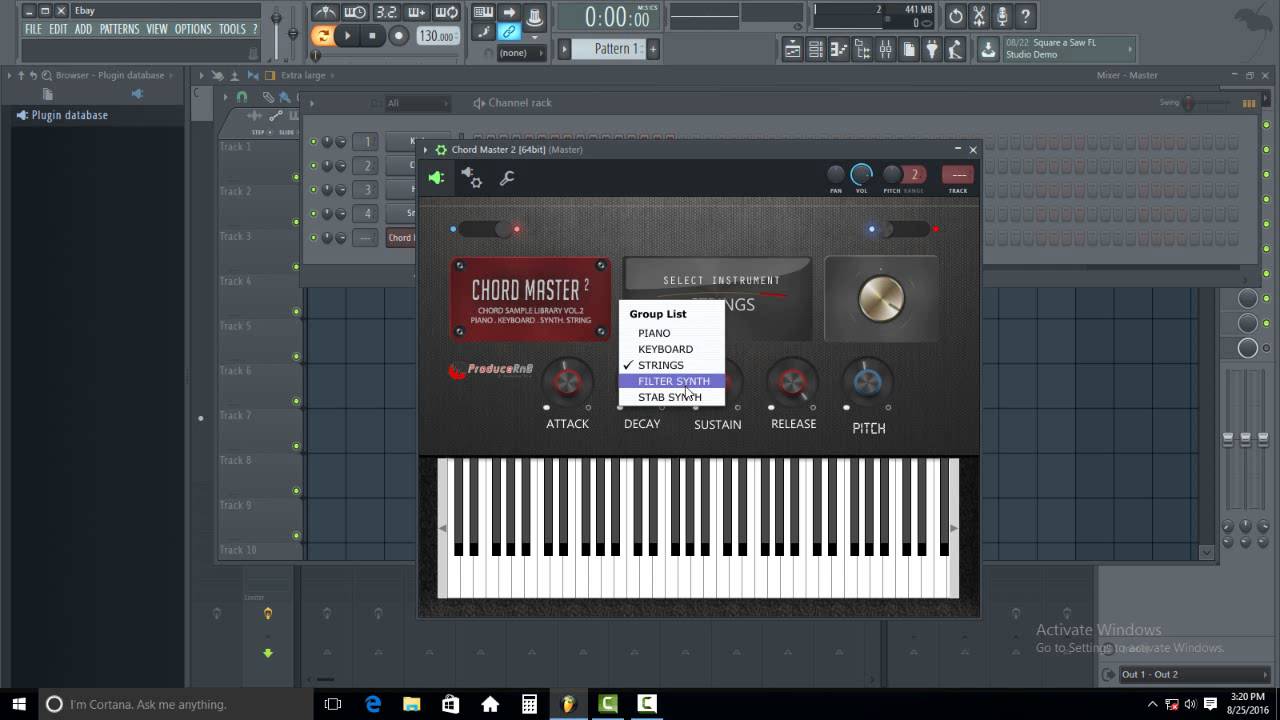Click the download content library icon
Viewport: 1280px width, 720px height.
tap(988, 49)
